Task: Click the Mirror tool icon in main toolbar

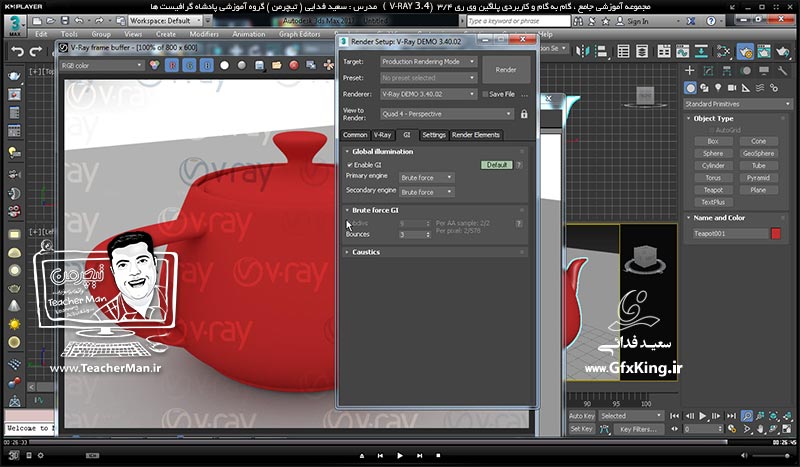Action: 582,51
